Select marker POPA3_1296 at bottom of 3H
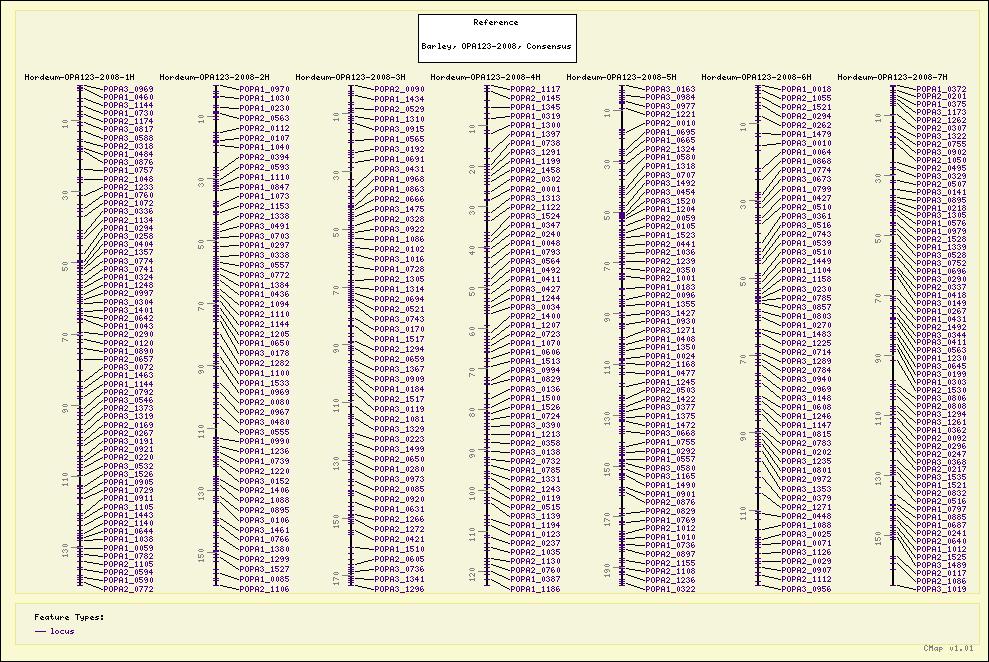The height and width of the screenshot is (662, 989). [400, 590]
